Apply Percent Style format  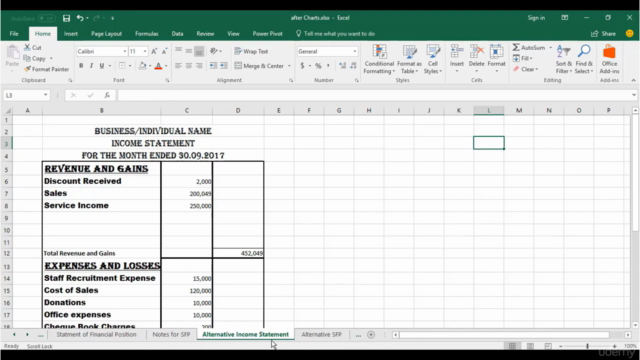click(318, 66)
